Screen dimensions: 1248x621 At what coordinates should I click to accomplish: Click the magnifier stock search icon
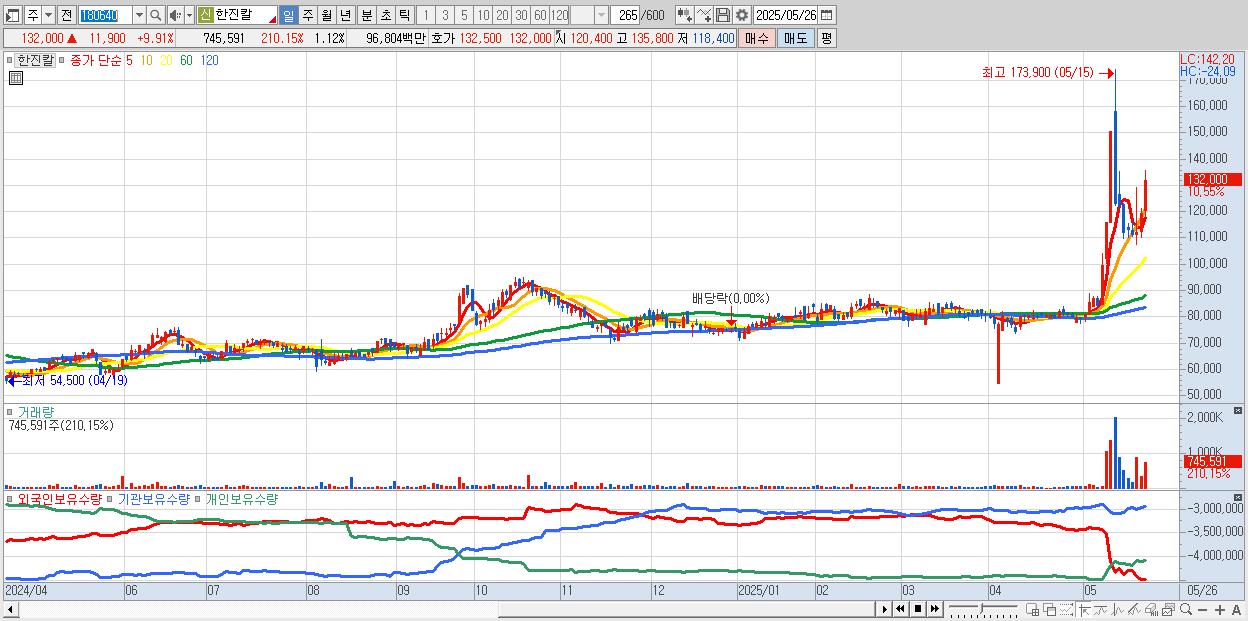click(155, 15)
